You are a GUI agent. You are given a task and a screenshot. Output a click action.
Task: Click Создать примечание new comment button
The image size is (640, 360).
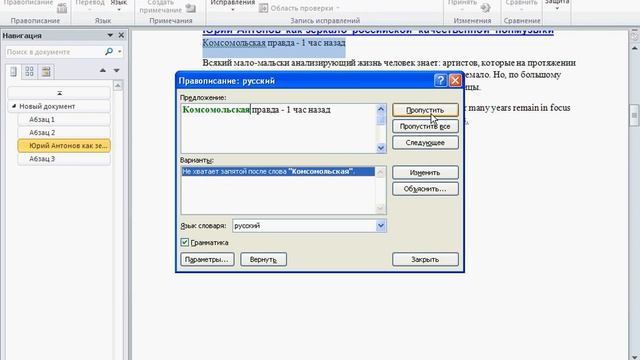coord(167,7)
